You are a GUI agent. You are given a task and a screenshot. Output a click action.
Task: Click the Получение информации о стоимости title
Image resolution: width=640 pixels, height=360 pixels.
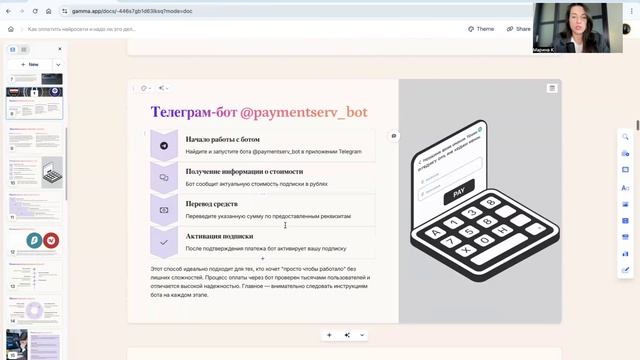[x=244, y=171]
